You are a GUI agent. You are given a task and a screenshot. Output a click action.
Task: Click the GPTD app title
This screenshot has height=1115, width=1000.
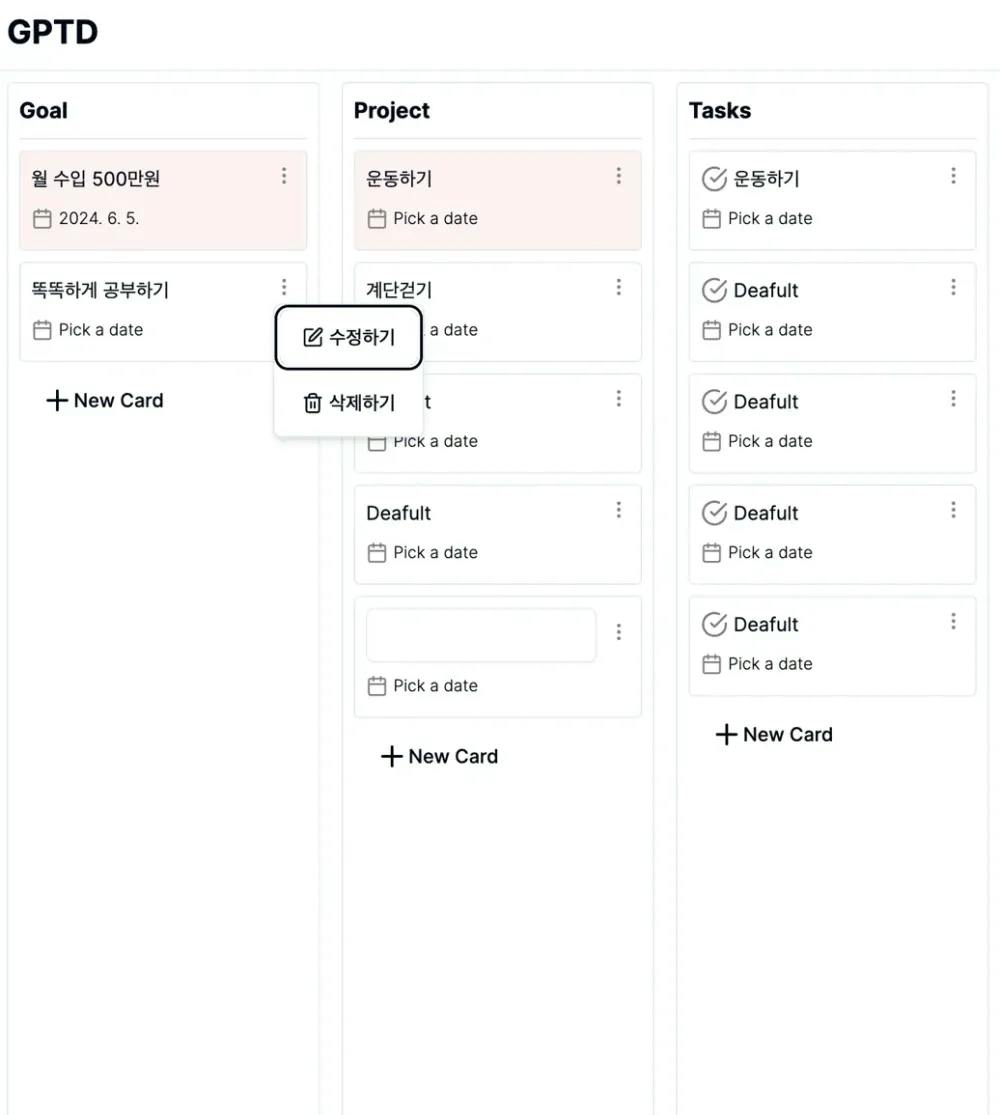(53, 32)
